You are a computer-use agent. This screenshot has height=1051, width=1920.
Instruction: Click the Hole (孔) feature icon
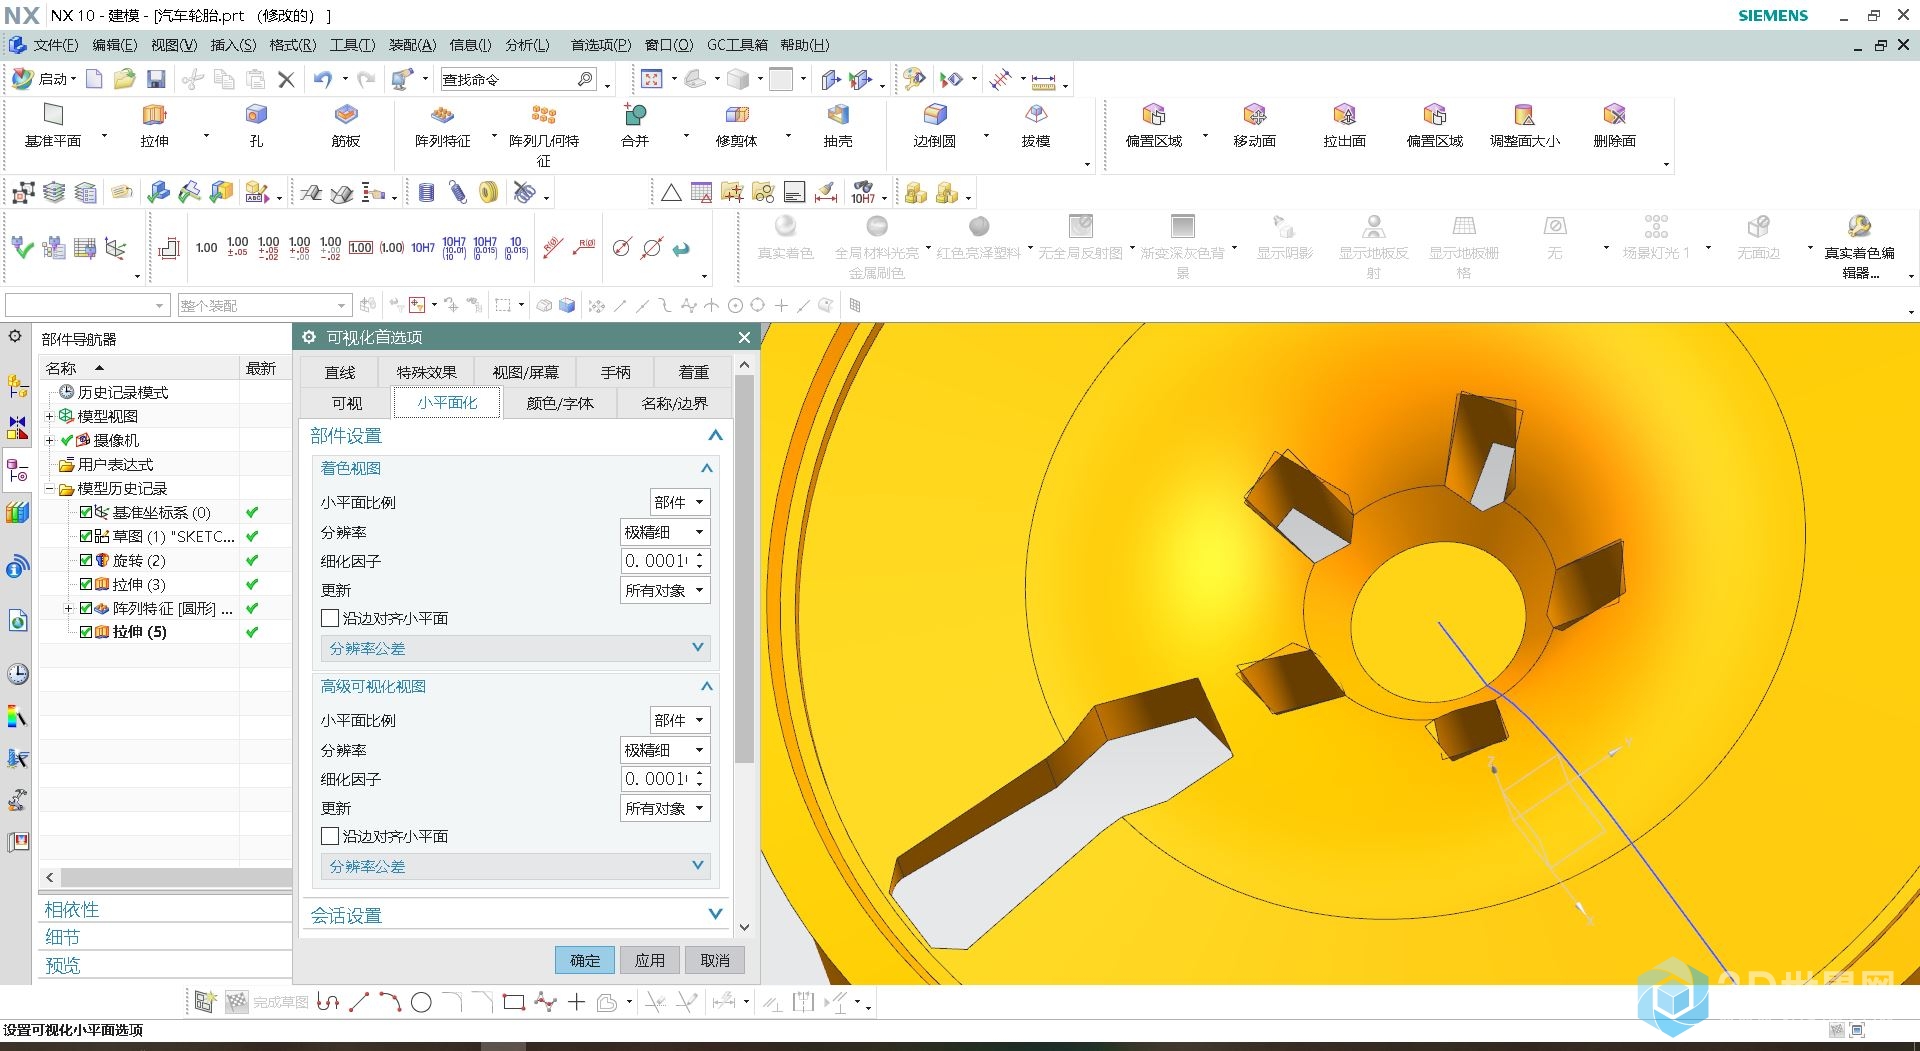pos(256,115)
